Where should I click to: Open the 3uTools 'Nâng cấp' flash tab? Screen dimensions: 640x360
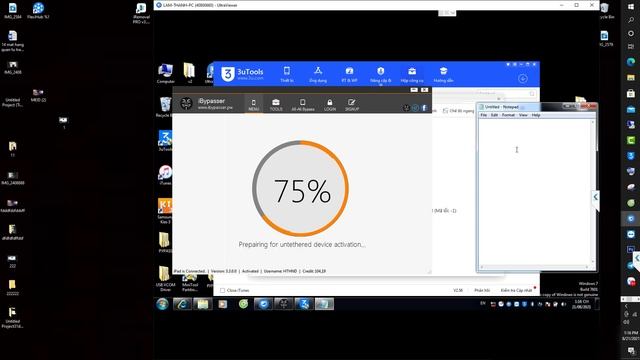point(381,75)
